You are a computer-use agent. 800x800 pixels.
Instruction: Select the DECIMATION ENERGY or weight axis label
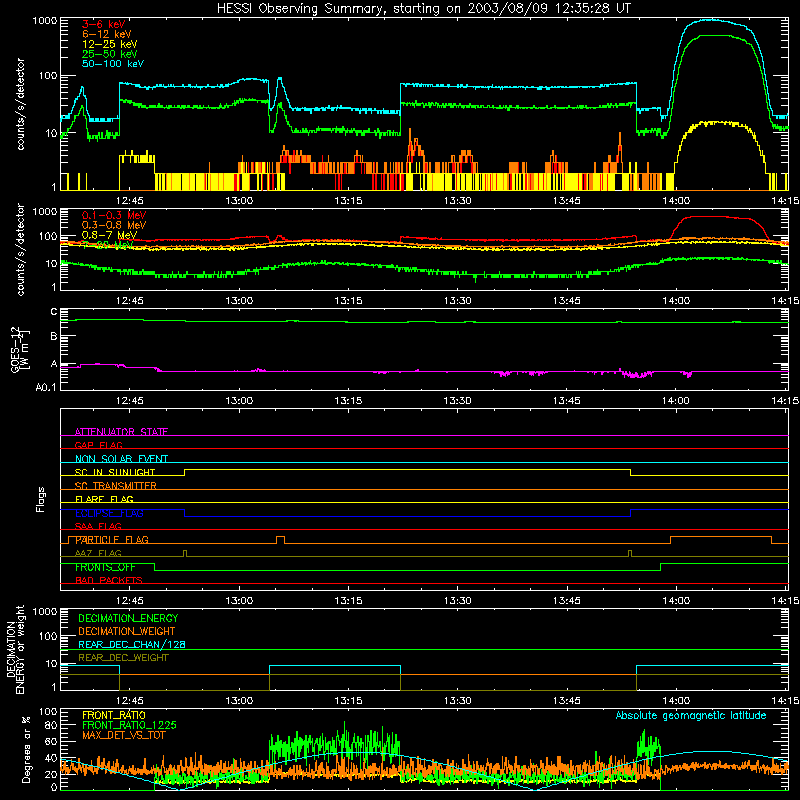tap(15, 649)
